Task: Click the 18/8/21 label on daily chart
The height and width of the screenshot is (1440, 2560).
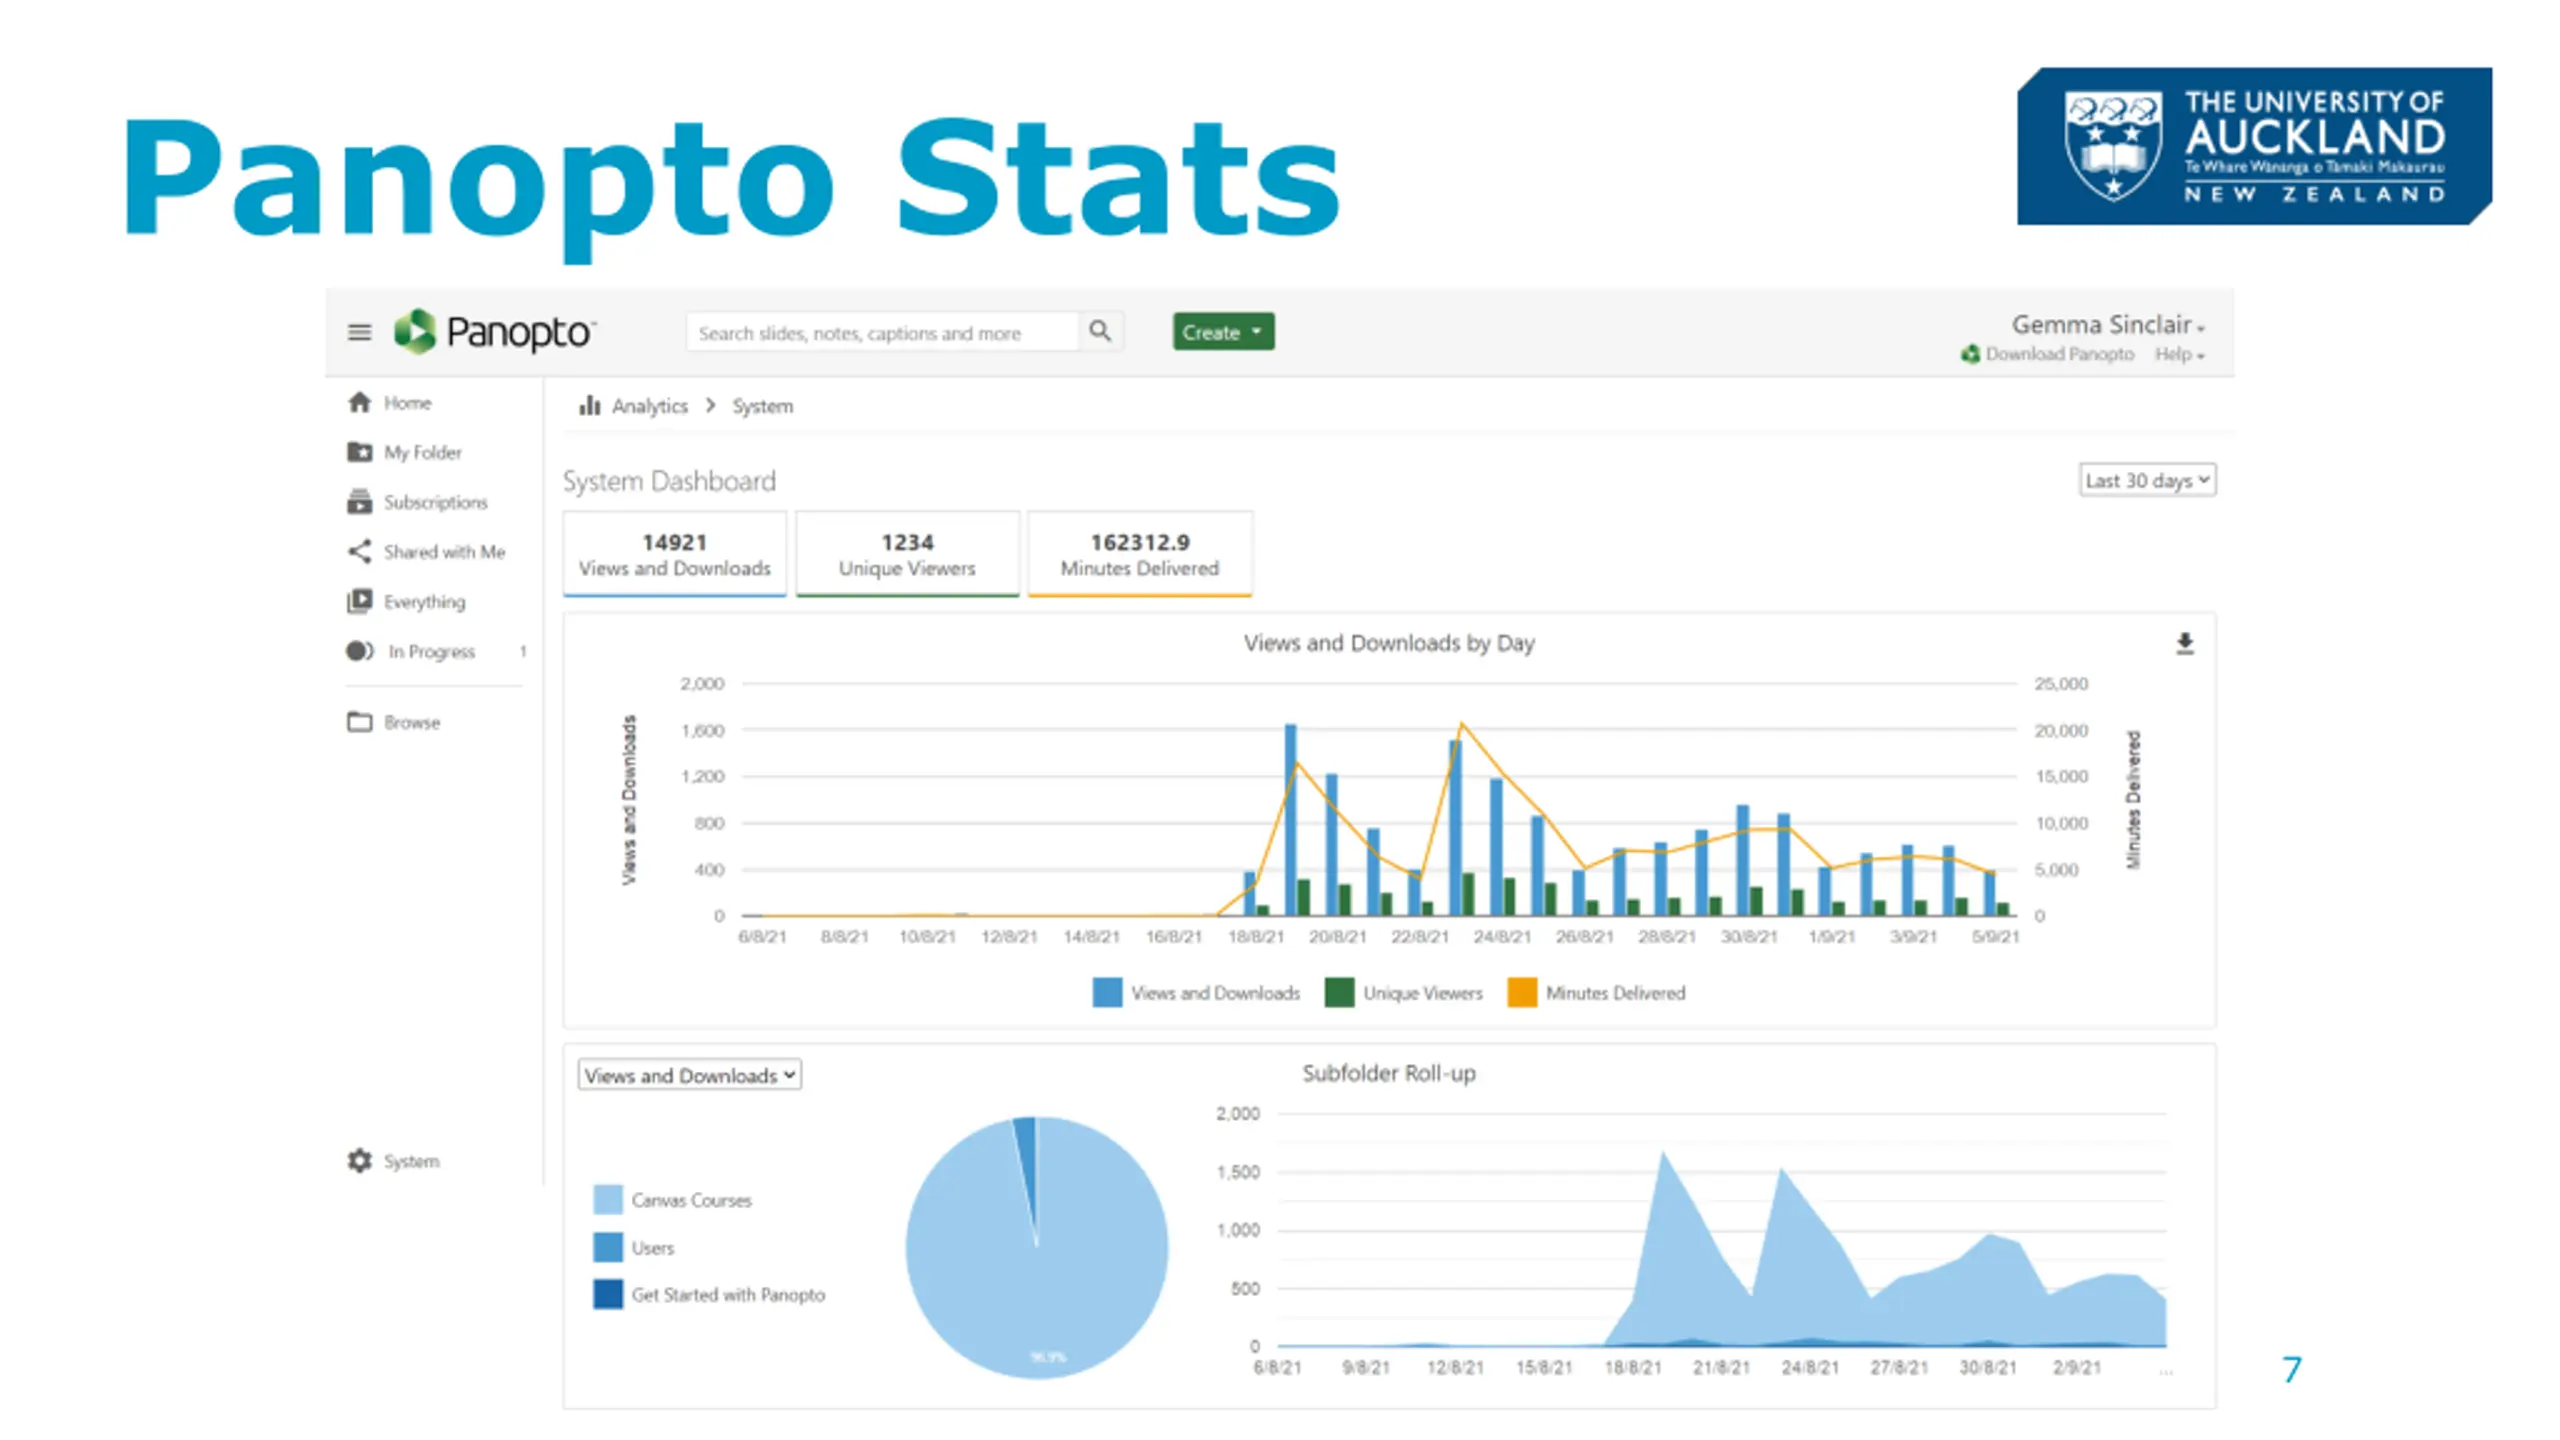Action: point(1255,937)
